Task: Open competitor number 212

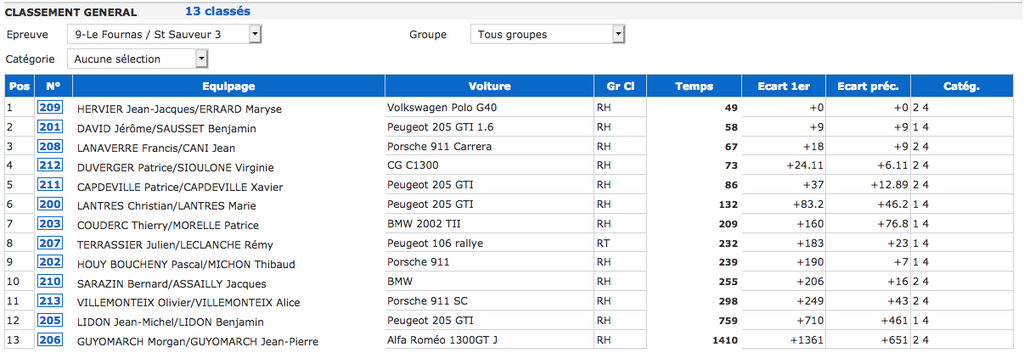Action: (50, 166)
